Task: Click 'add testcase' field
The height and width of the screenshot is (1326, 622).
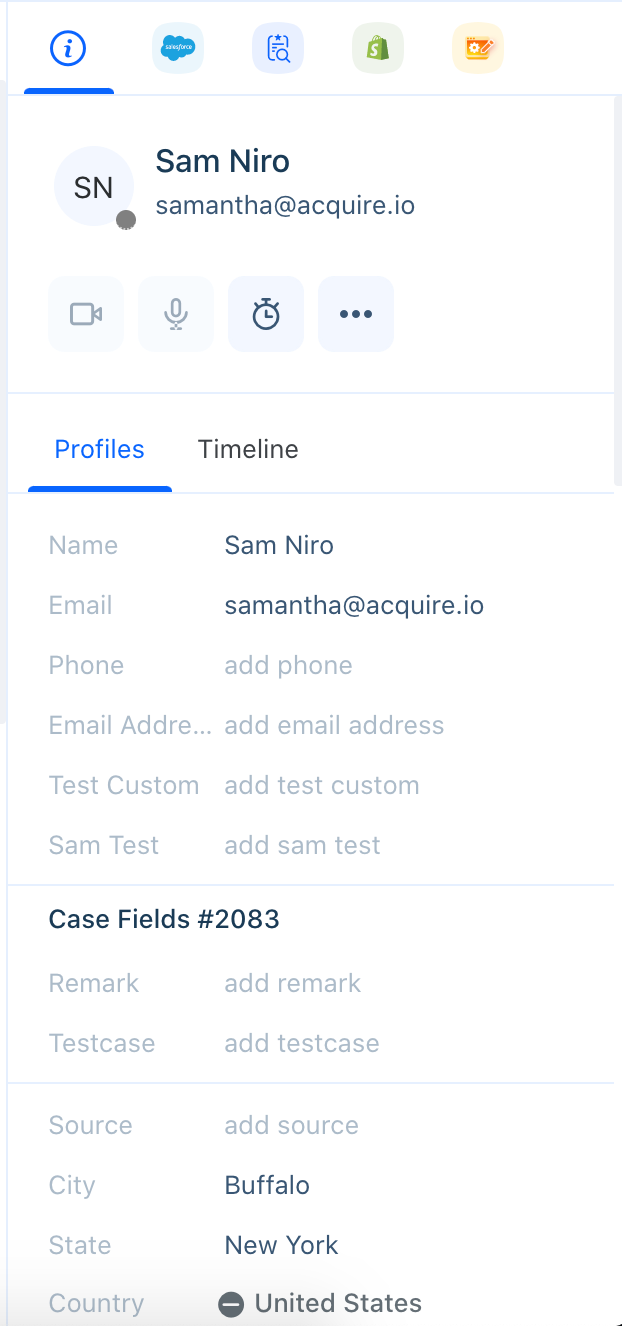Action: [302, 1043]
